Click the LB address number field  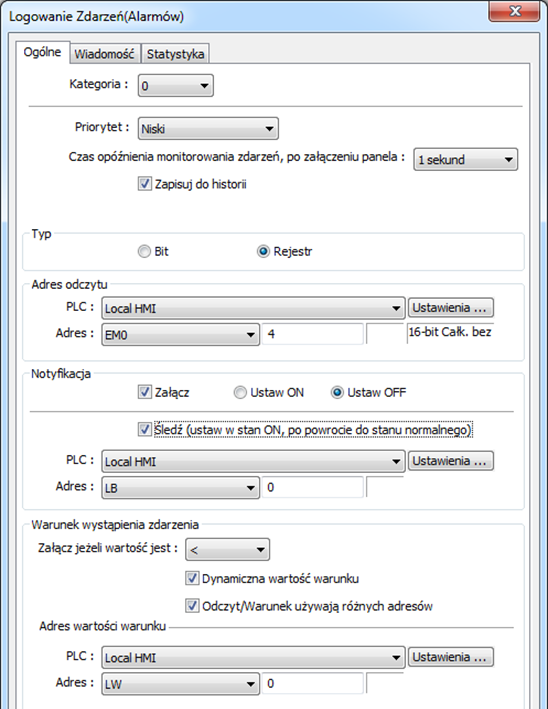(312, 487)
